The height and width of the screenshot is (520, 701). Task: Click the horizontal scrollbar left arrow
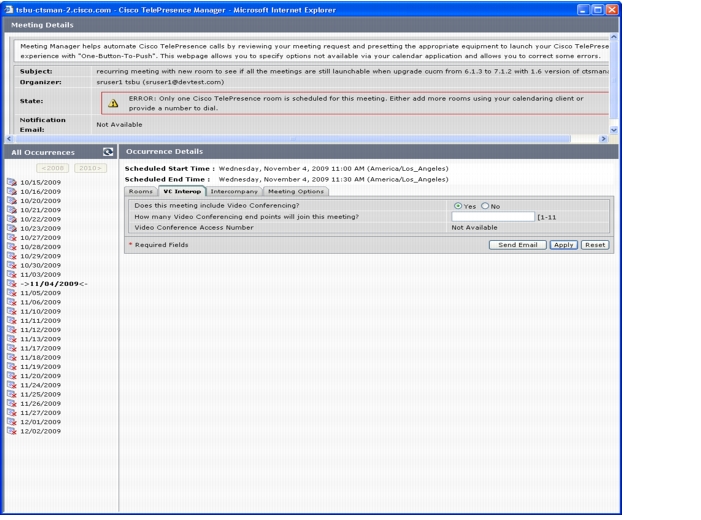coord(9,139)
